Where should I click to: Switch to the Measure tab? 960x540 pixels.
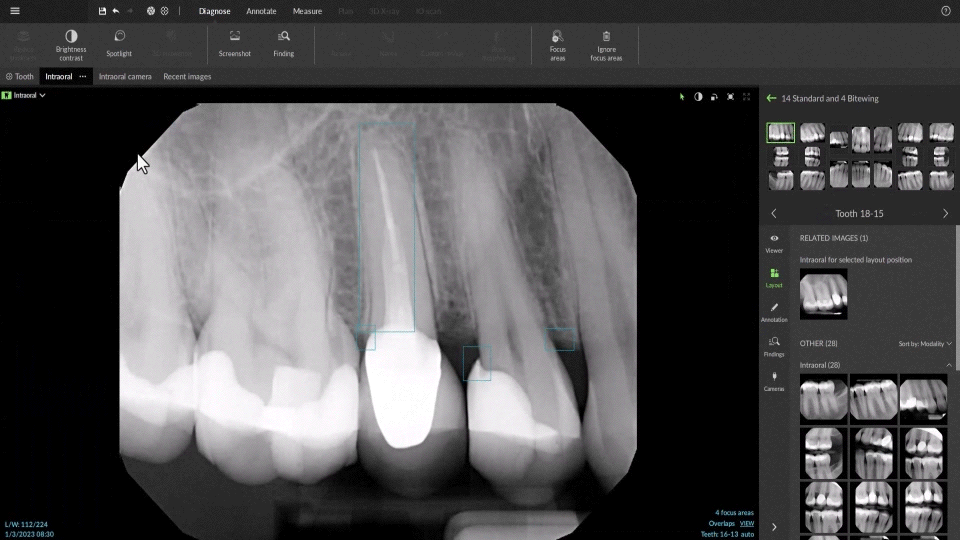point(307,11)
